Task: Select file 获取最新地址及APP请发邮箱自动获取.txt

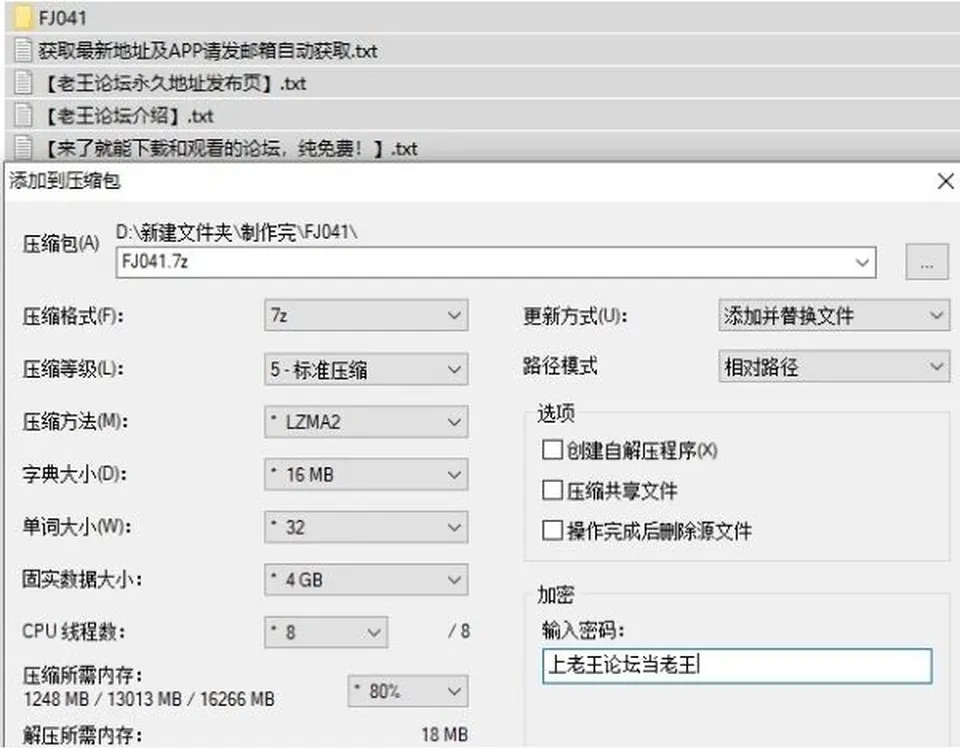Action: click(208, 50)
